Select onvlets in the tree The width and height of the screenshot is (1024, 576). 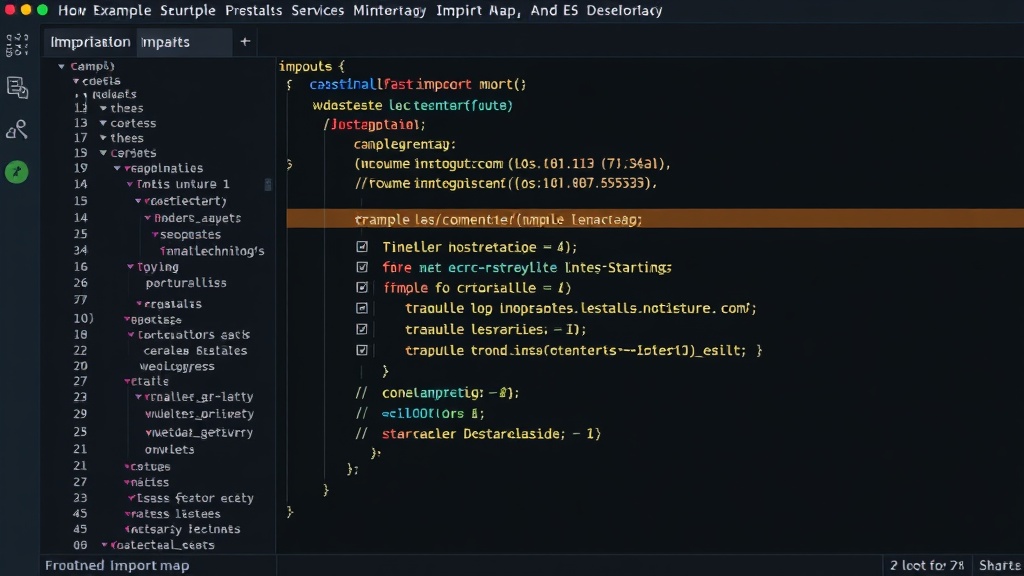pyautogui.click(x=170, y=449)
